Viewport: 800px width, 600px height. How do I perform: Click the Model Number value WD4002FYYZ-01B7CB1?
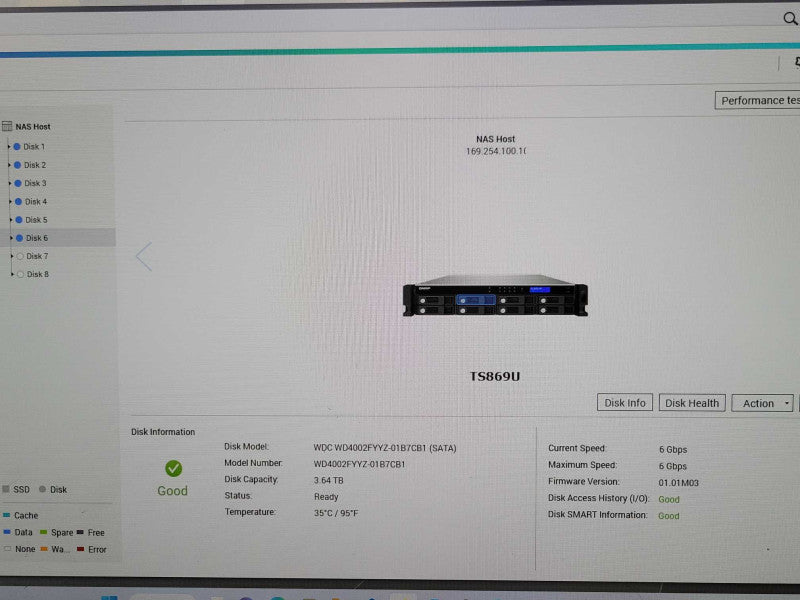[359, 464]
